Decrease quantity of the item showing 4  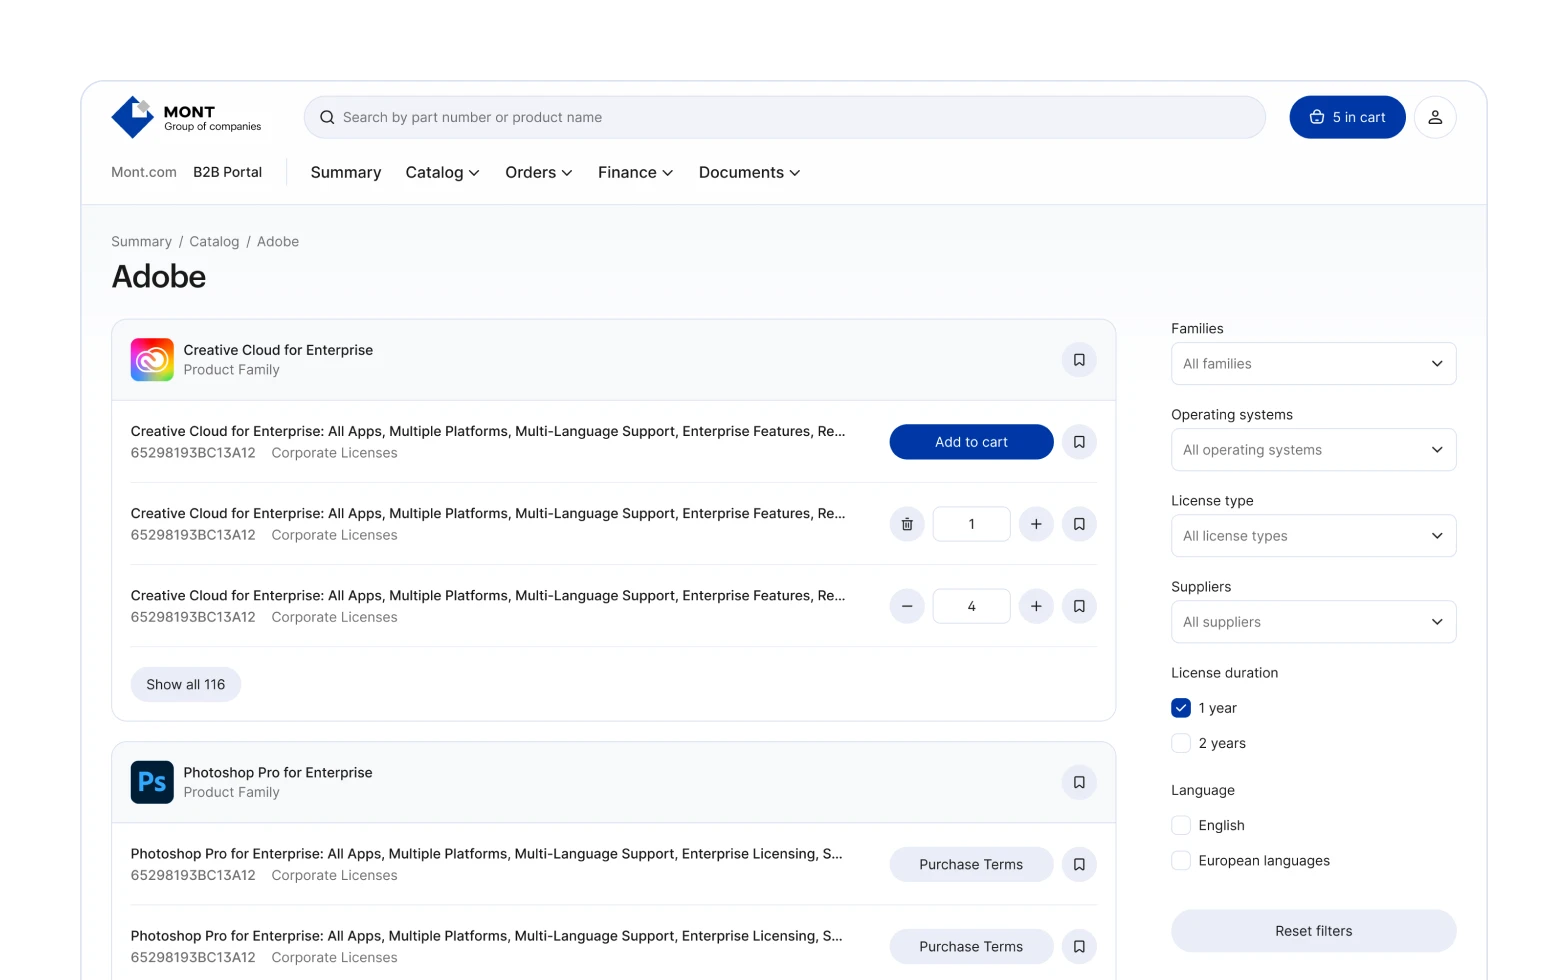[907, 606]
